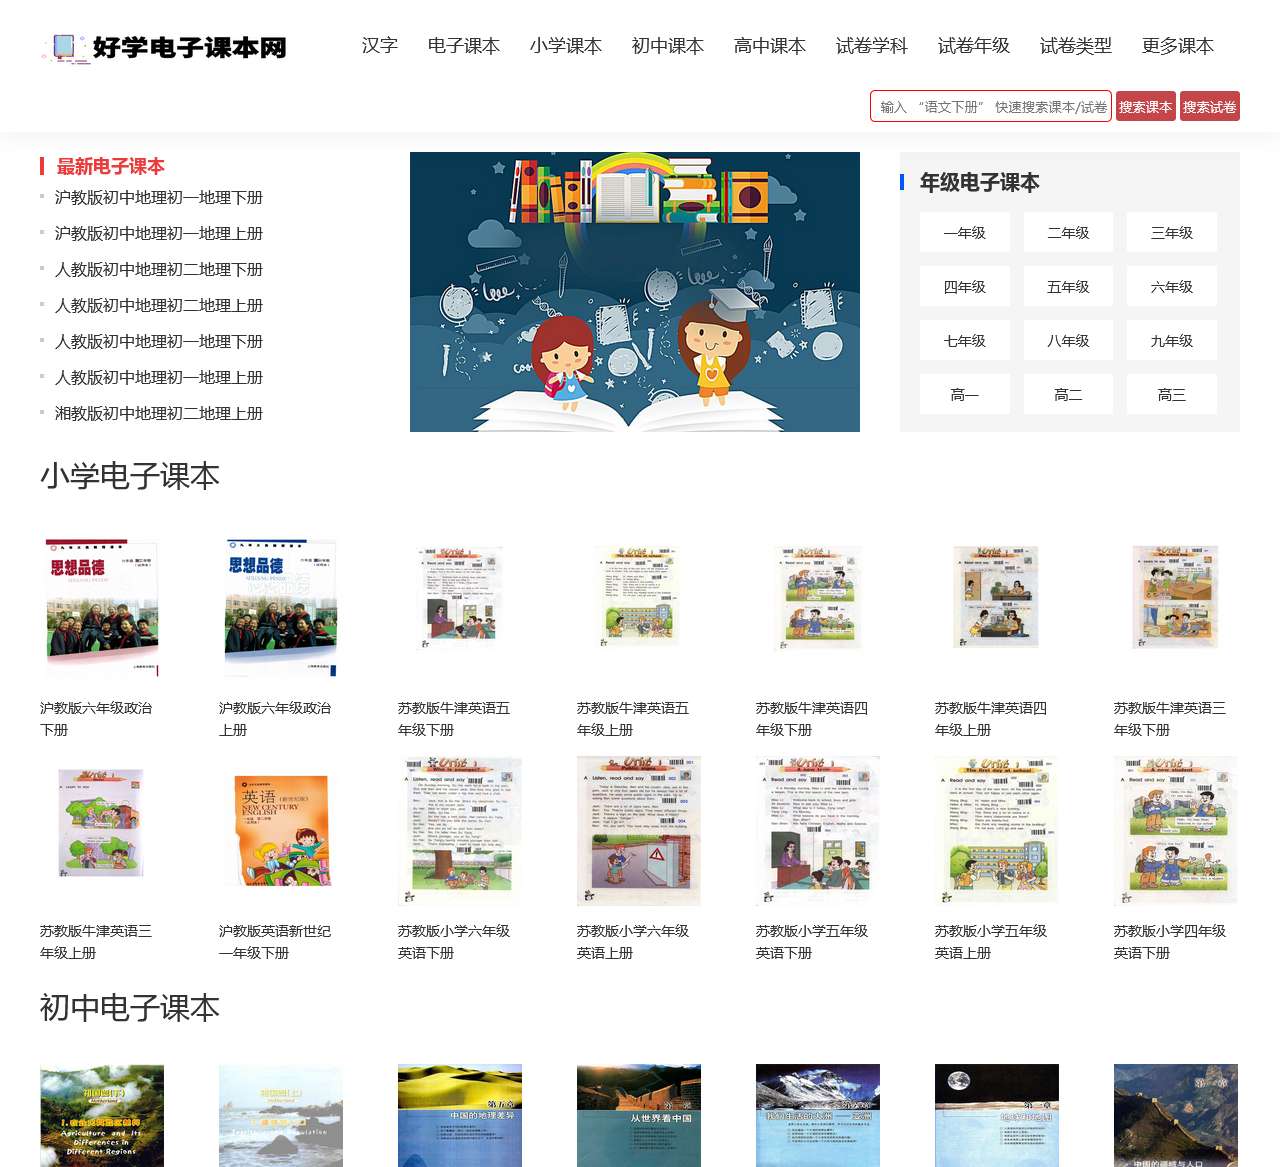This screenshot has height=1167, width=1280.
Task: Select 高中课本 in the top navigation
Action: pos(768,46)
